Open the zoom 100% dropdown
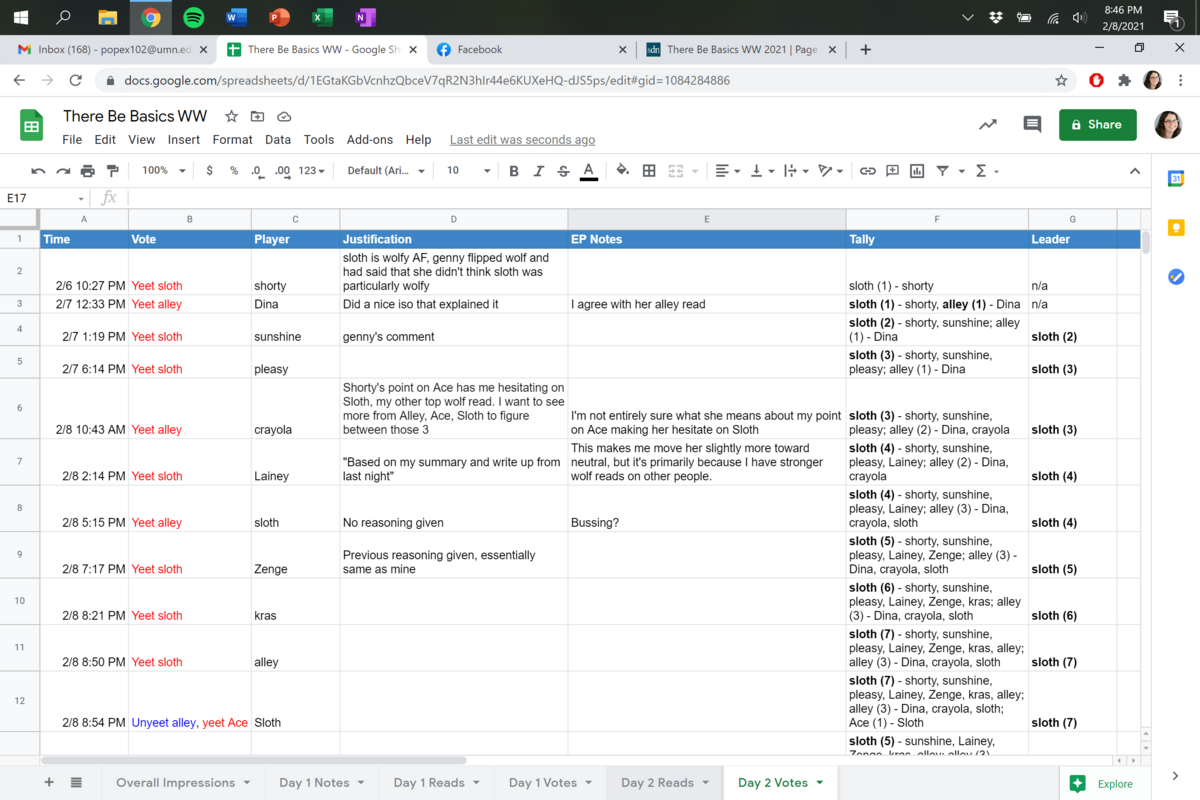The image size is (1200, 800). pyautogui.click(x=163, y=171)
